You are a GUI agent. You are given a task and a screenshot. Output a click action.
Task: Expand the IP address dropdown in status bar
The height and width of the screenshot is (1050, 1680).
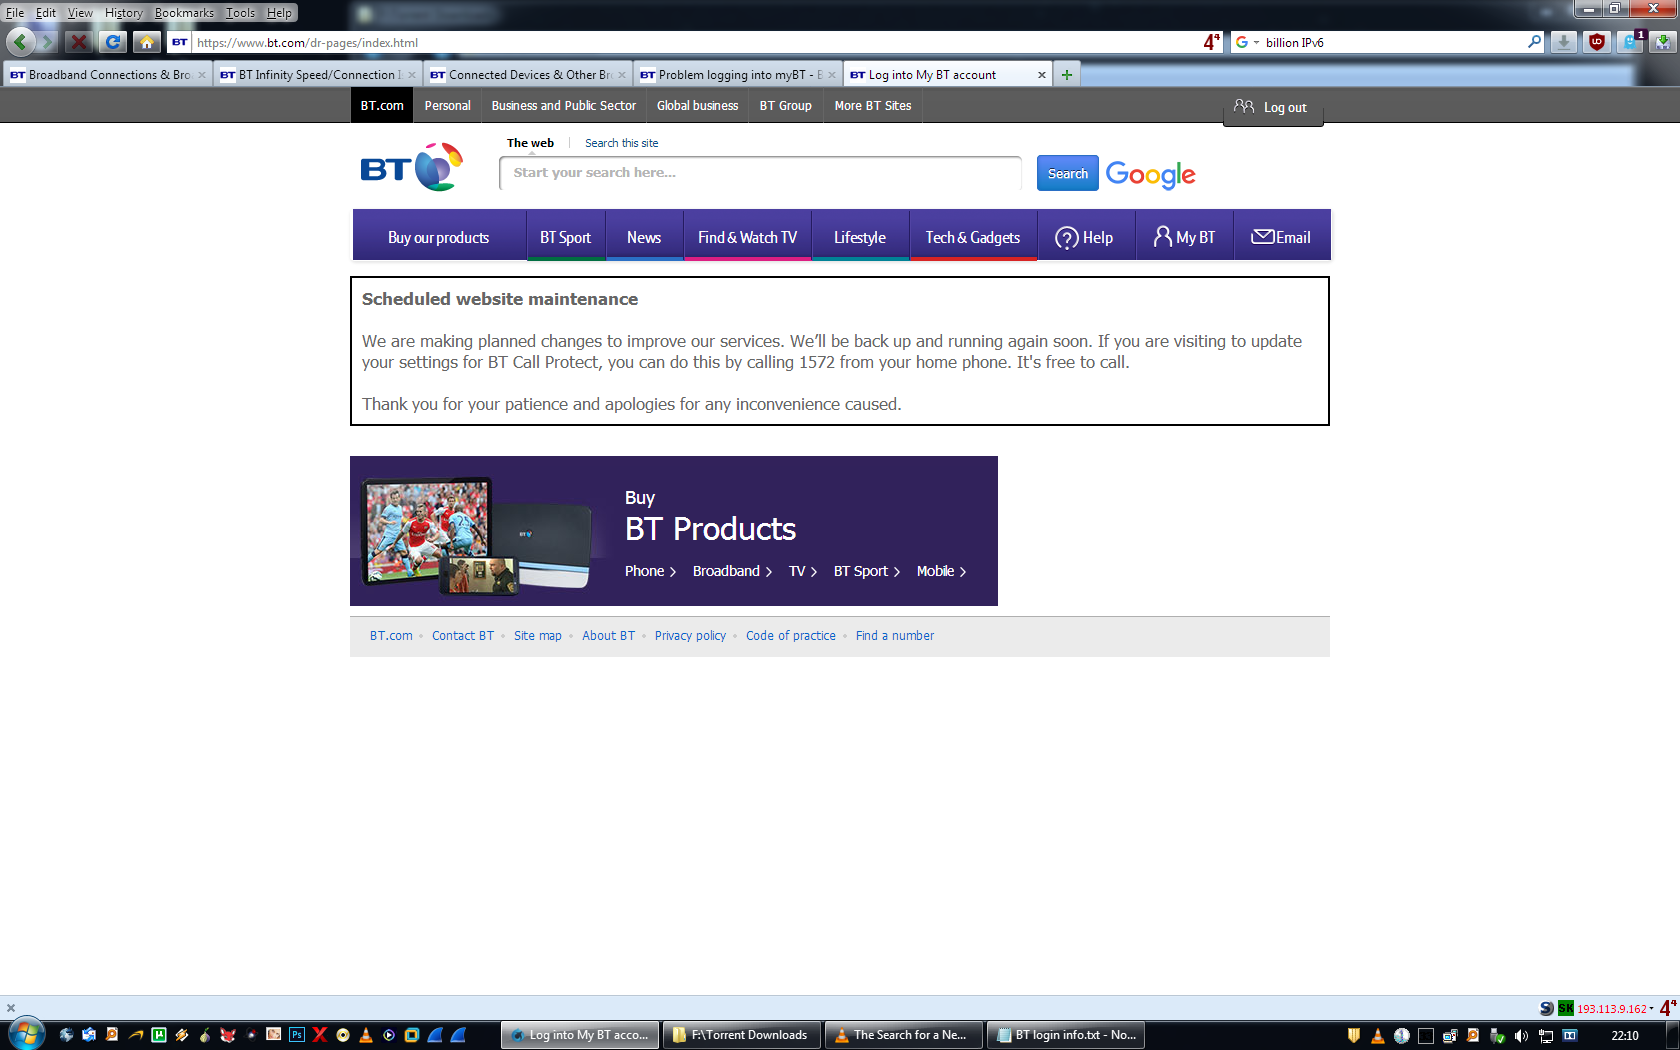(x=1650, y=1009)
